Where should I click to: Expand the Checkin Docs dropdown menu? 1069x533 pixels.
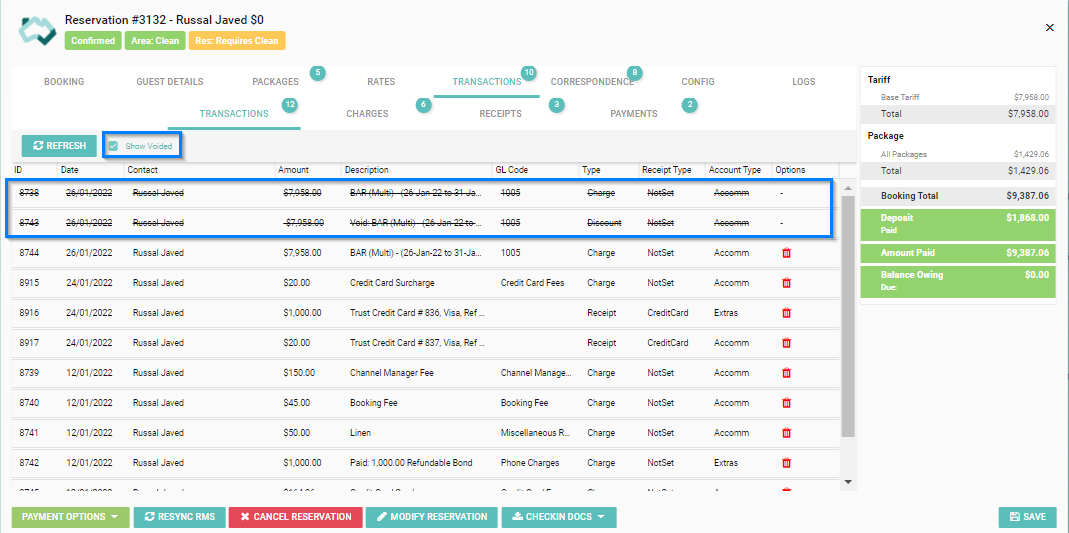point(558,517)
